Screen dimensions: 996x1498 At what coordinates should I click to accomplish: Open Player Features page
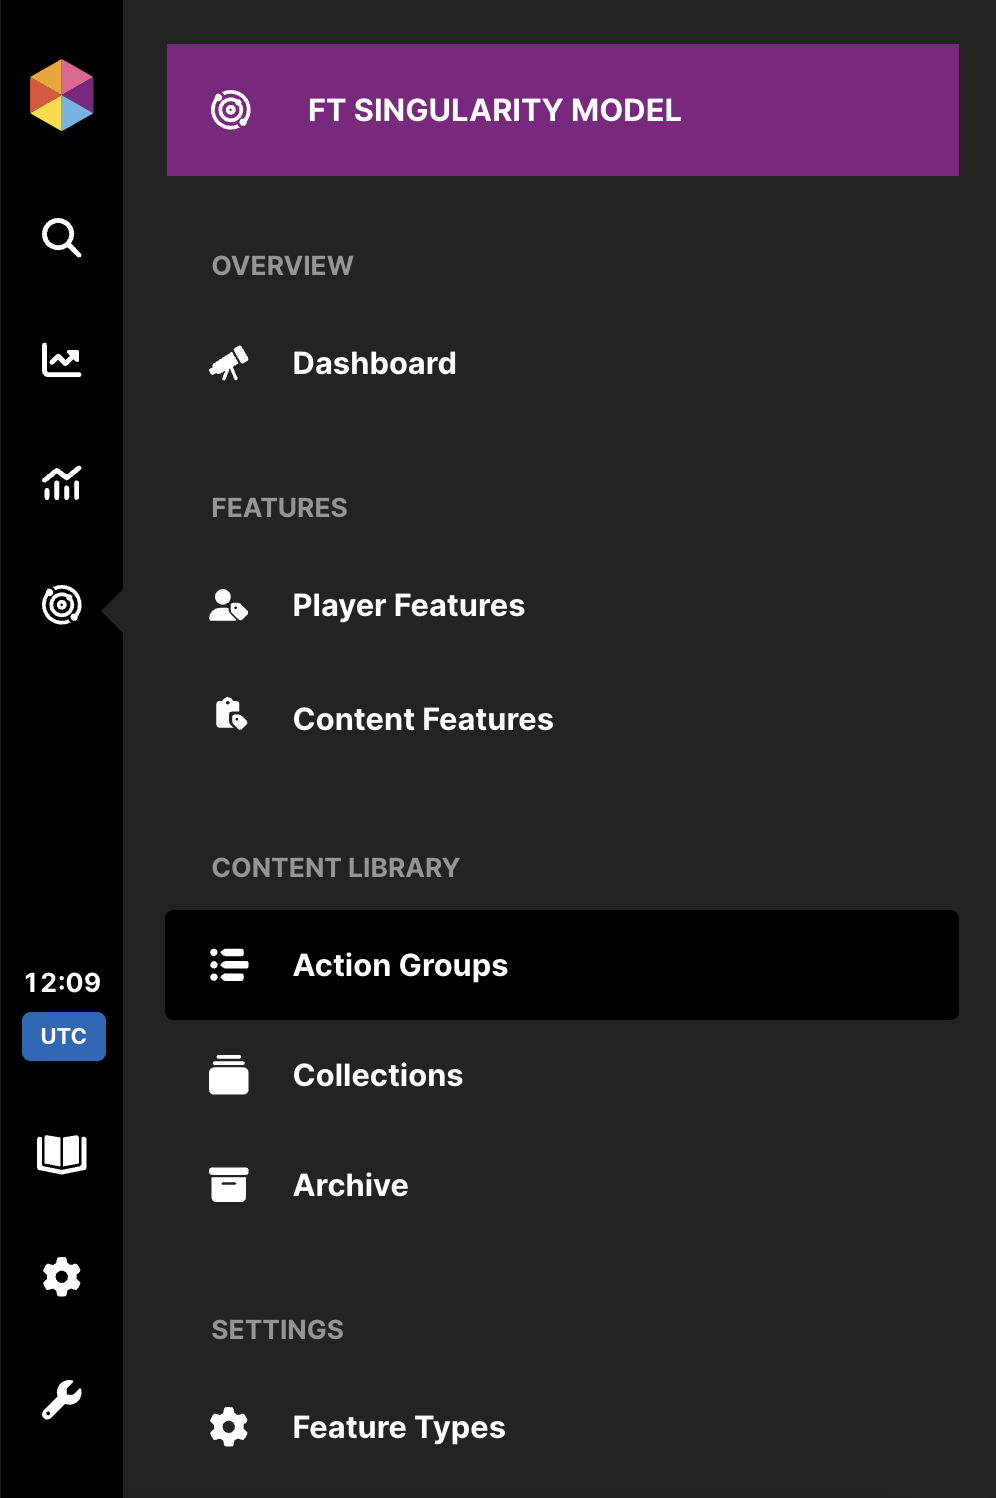408,605
